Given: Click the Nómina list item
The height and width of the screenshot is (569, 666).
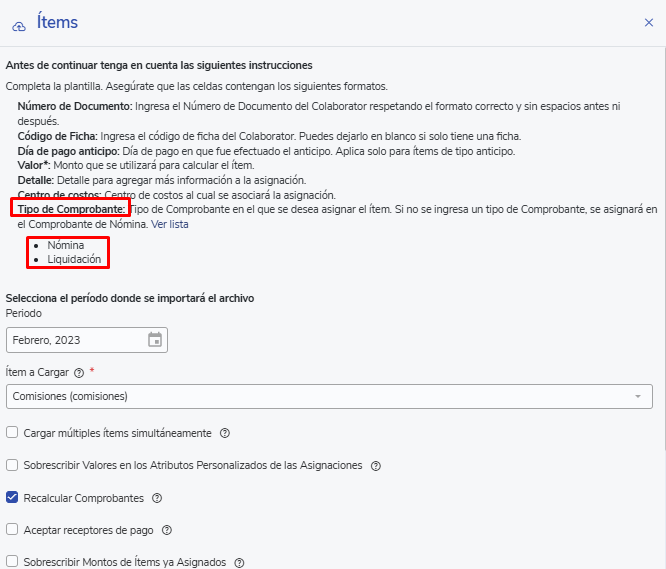Looking at the screenshot, I should [x=65, y=245].
